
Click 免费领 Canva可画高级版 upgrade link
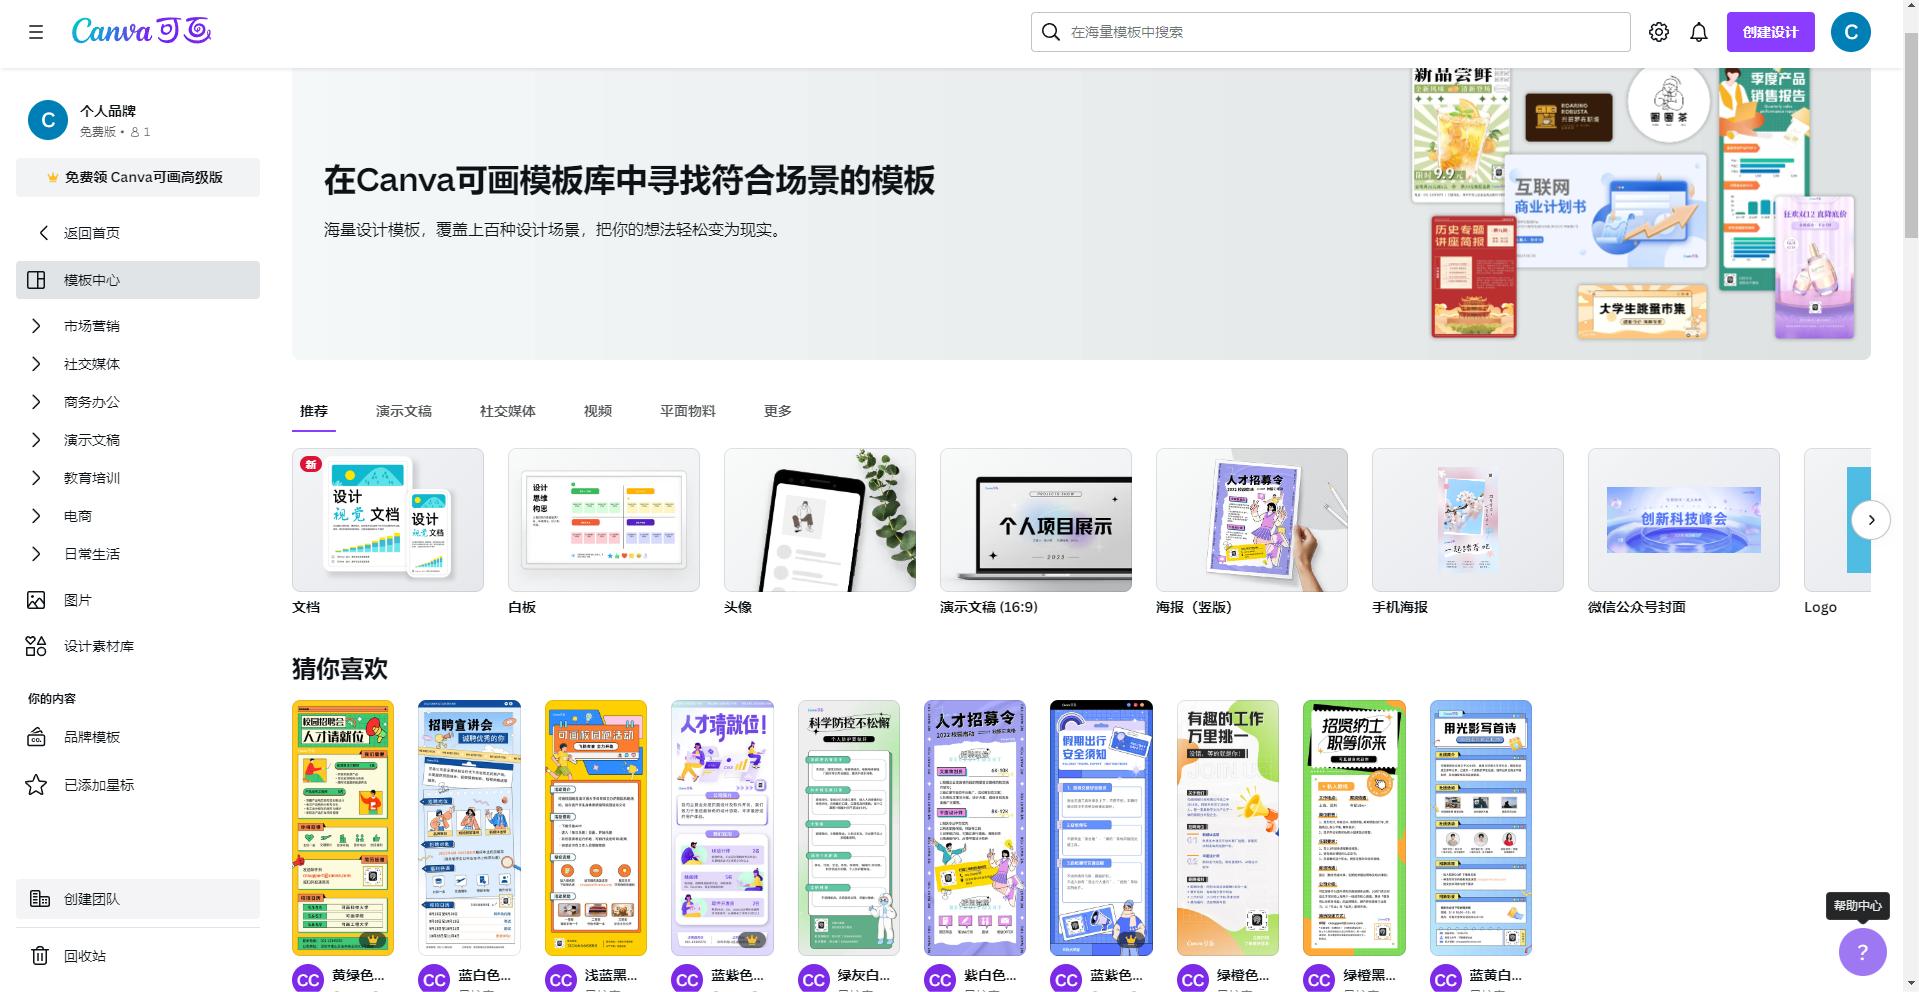tap(137, 177)
